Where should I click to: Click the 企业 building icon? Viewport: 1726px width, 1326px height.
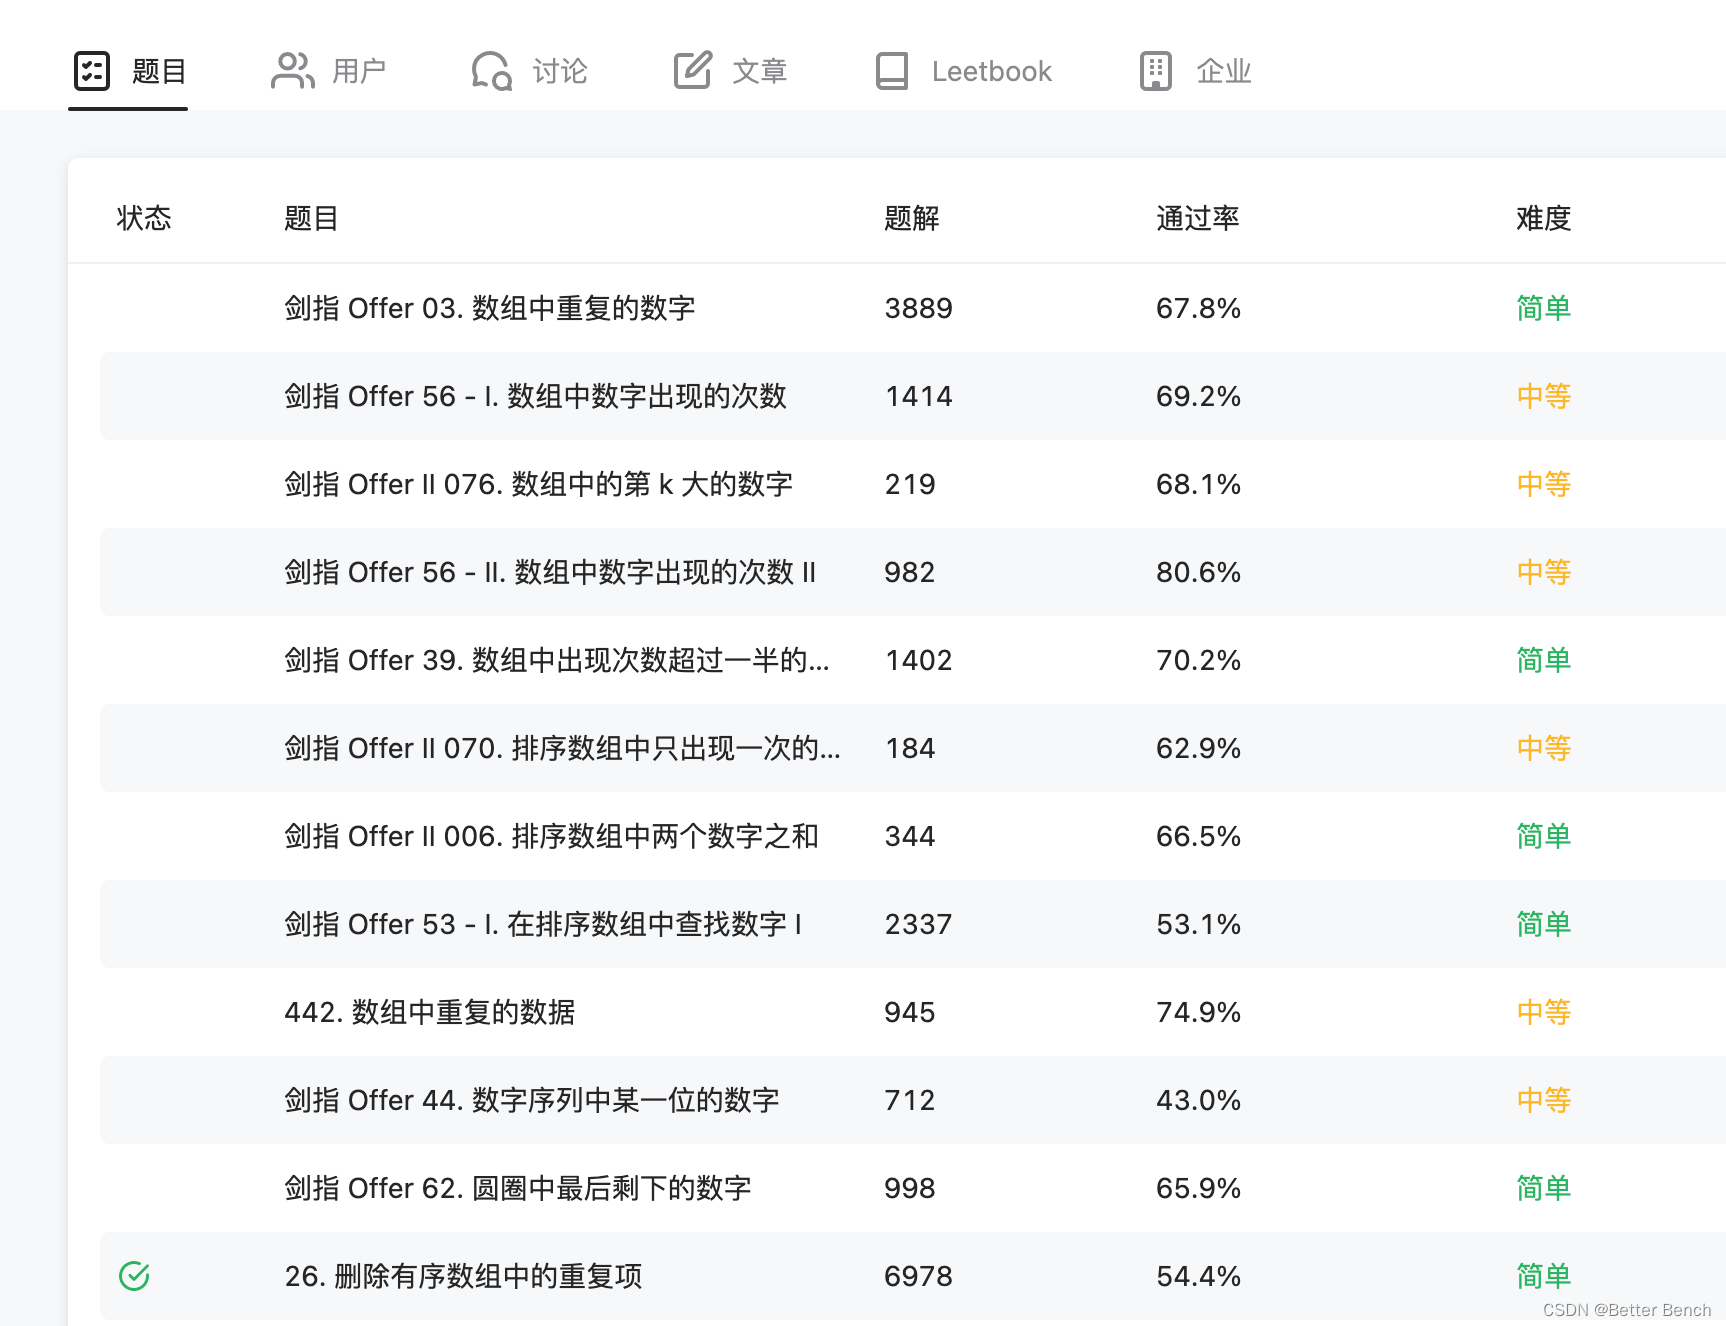[1156, 71]
